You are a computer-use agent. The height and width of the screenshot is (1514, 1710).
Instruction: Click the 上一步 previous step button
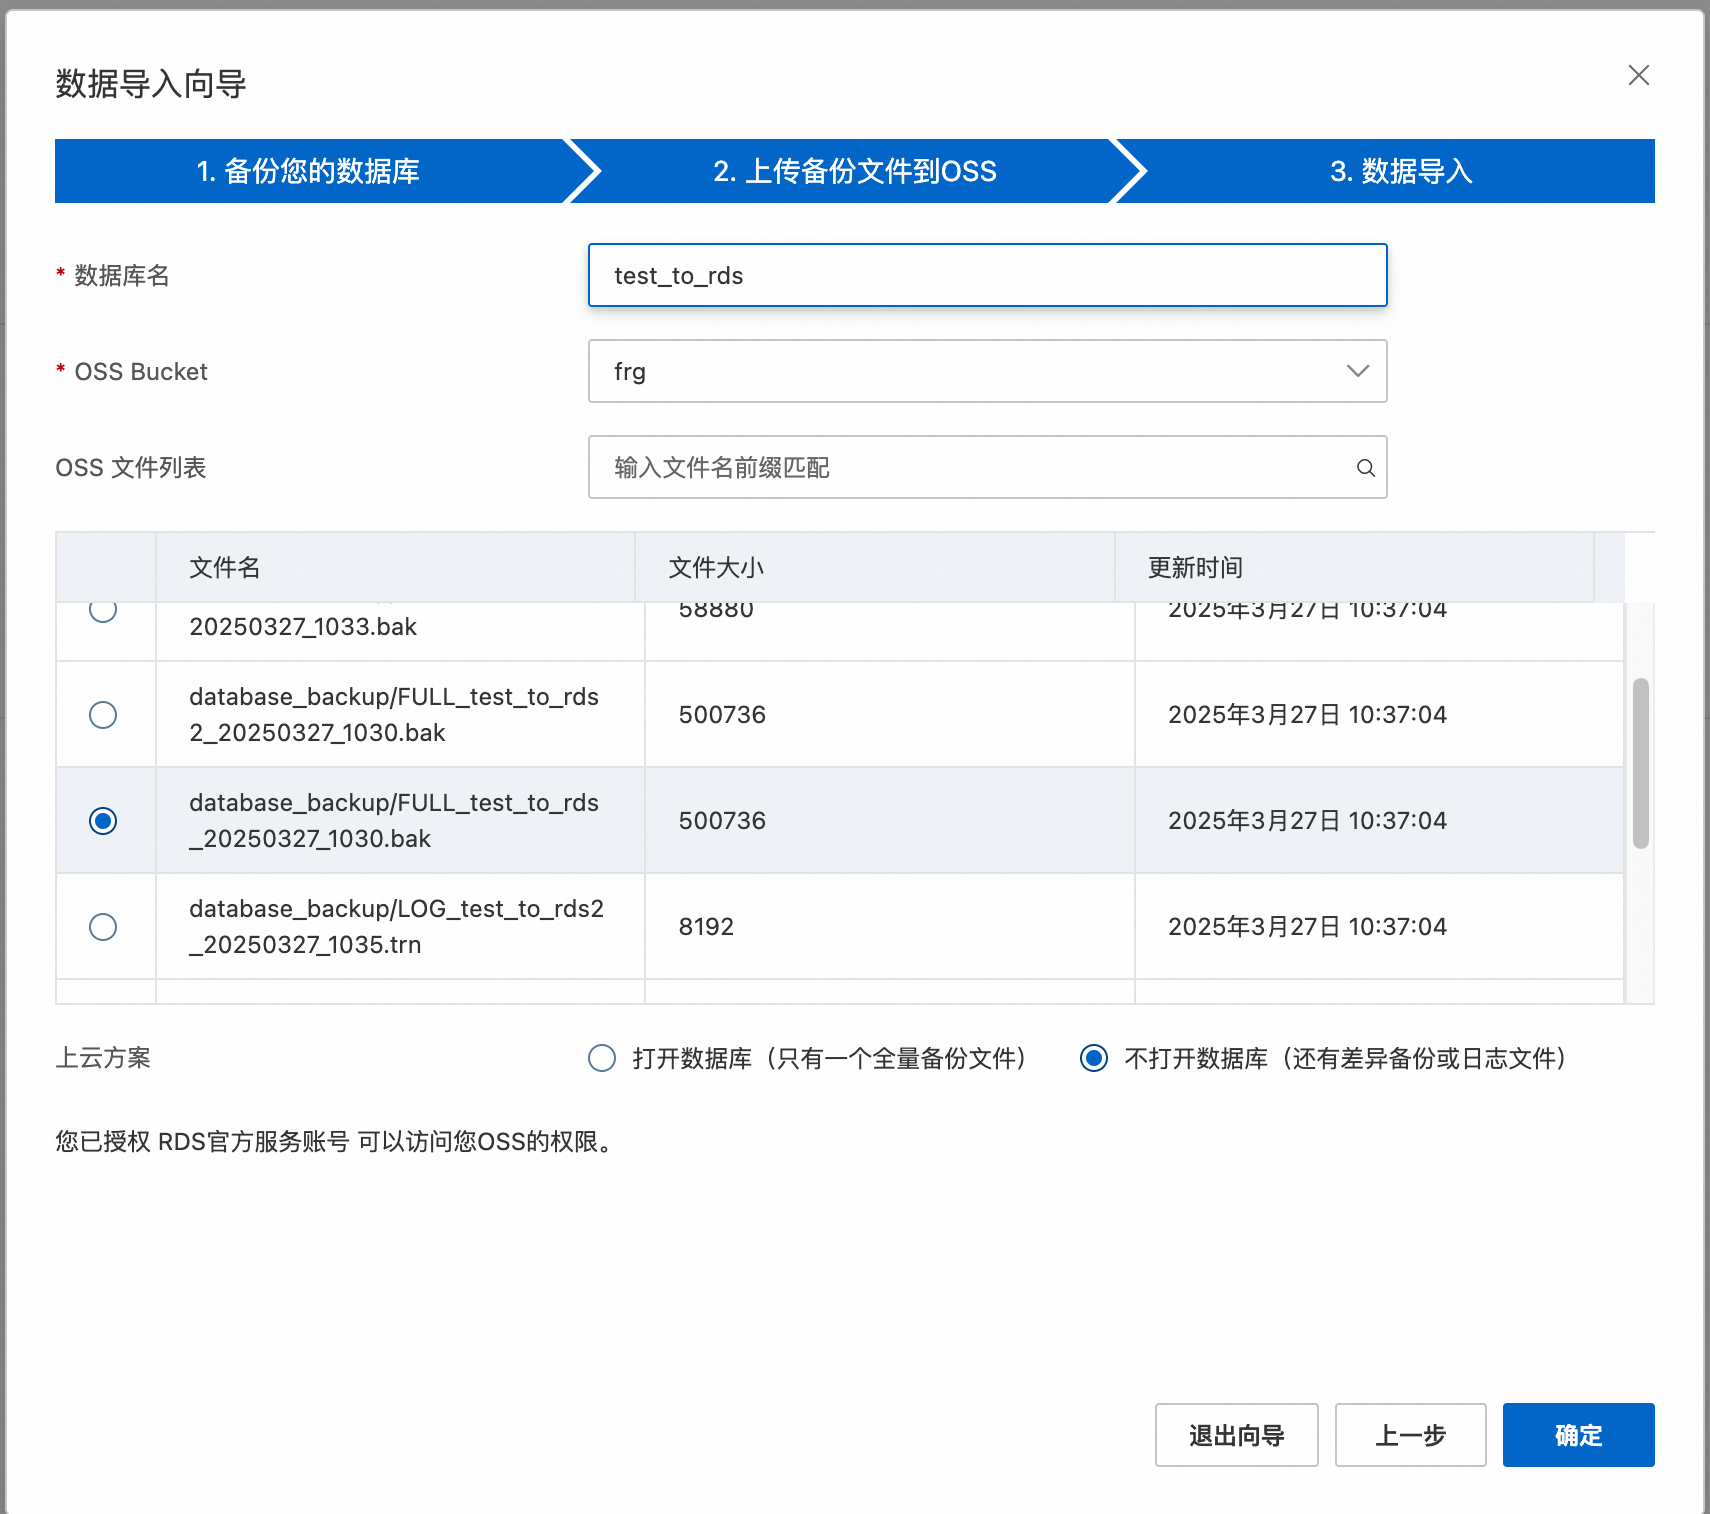click(1410, 1435)
